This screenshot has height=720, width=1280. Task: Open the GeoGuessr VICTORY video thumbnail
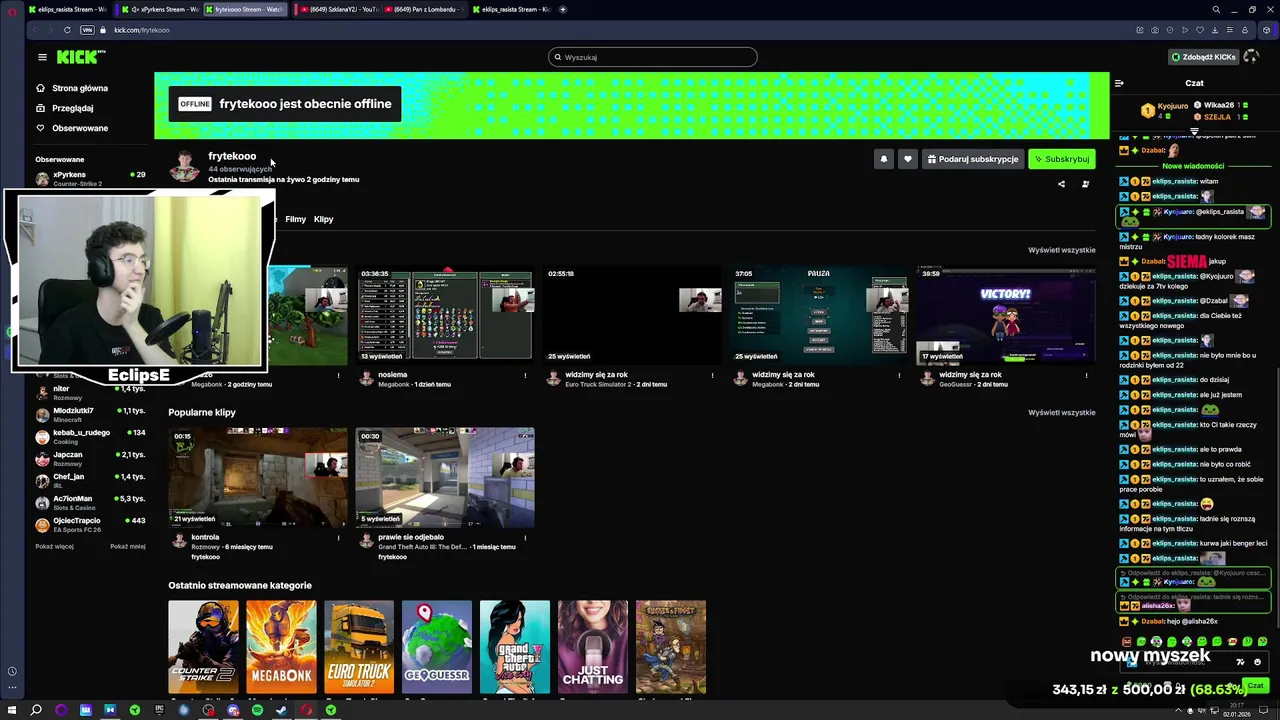pos(1006,313)
